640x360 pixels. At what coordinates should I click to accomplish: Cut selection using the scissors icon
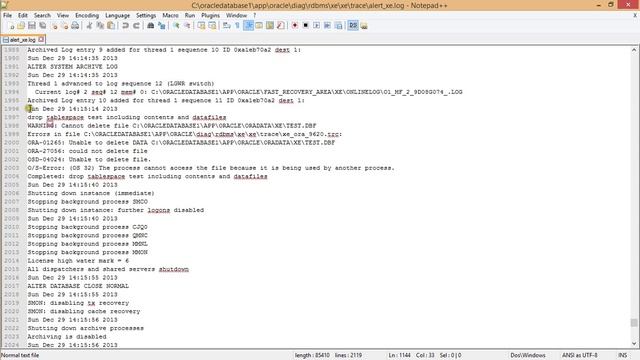[89, 26]
